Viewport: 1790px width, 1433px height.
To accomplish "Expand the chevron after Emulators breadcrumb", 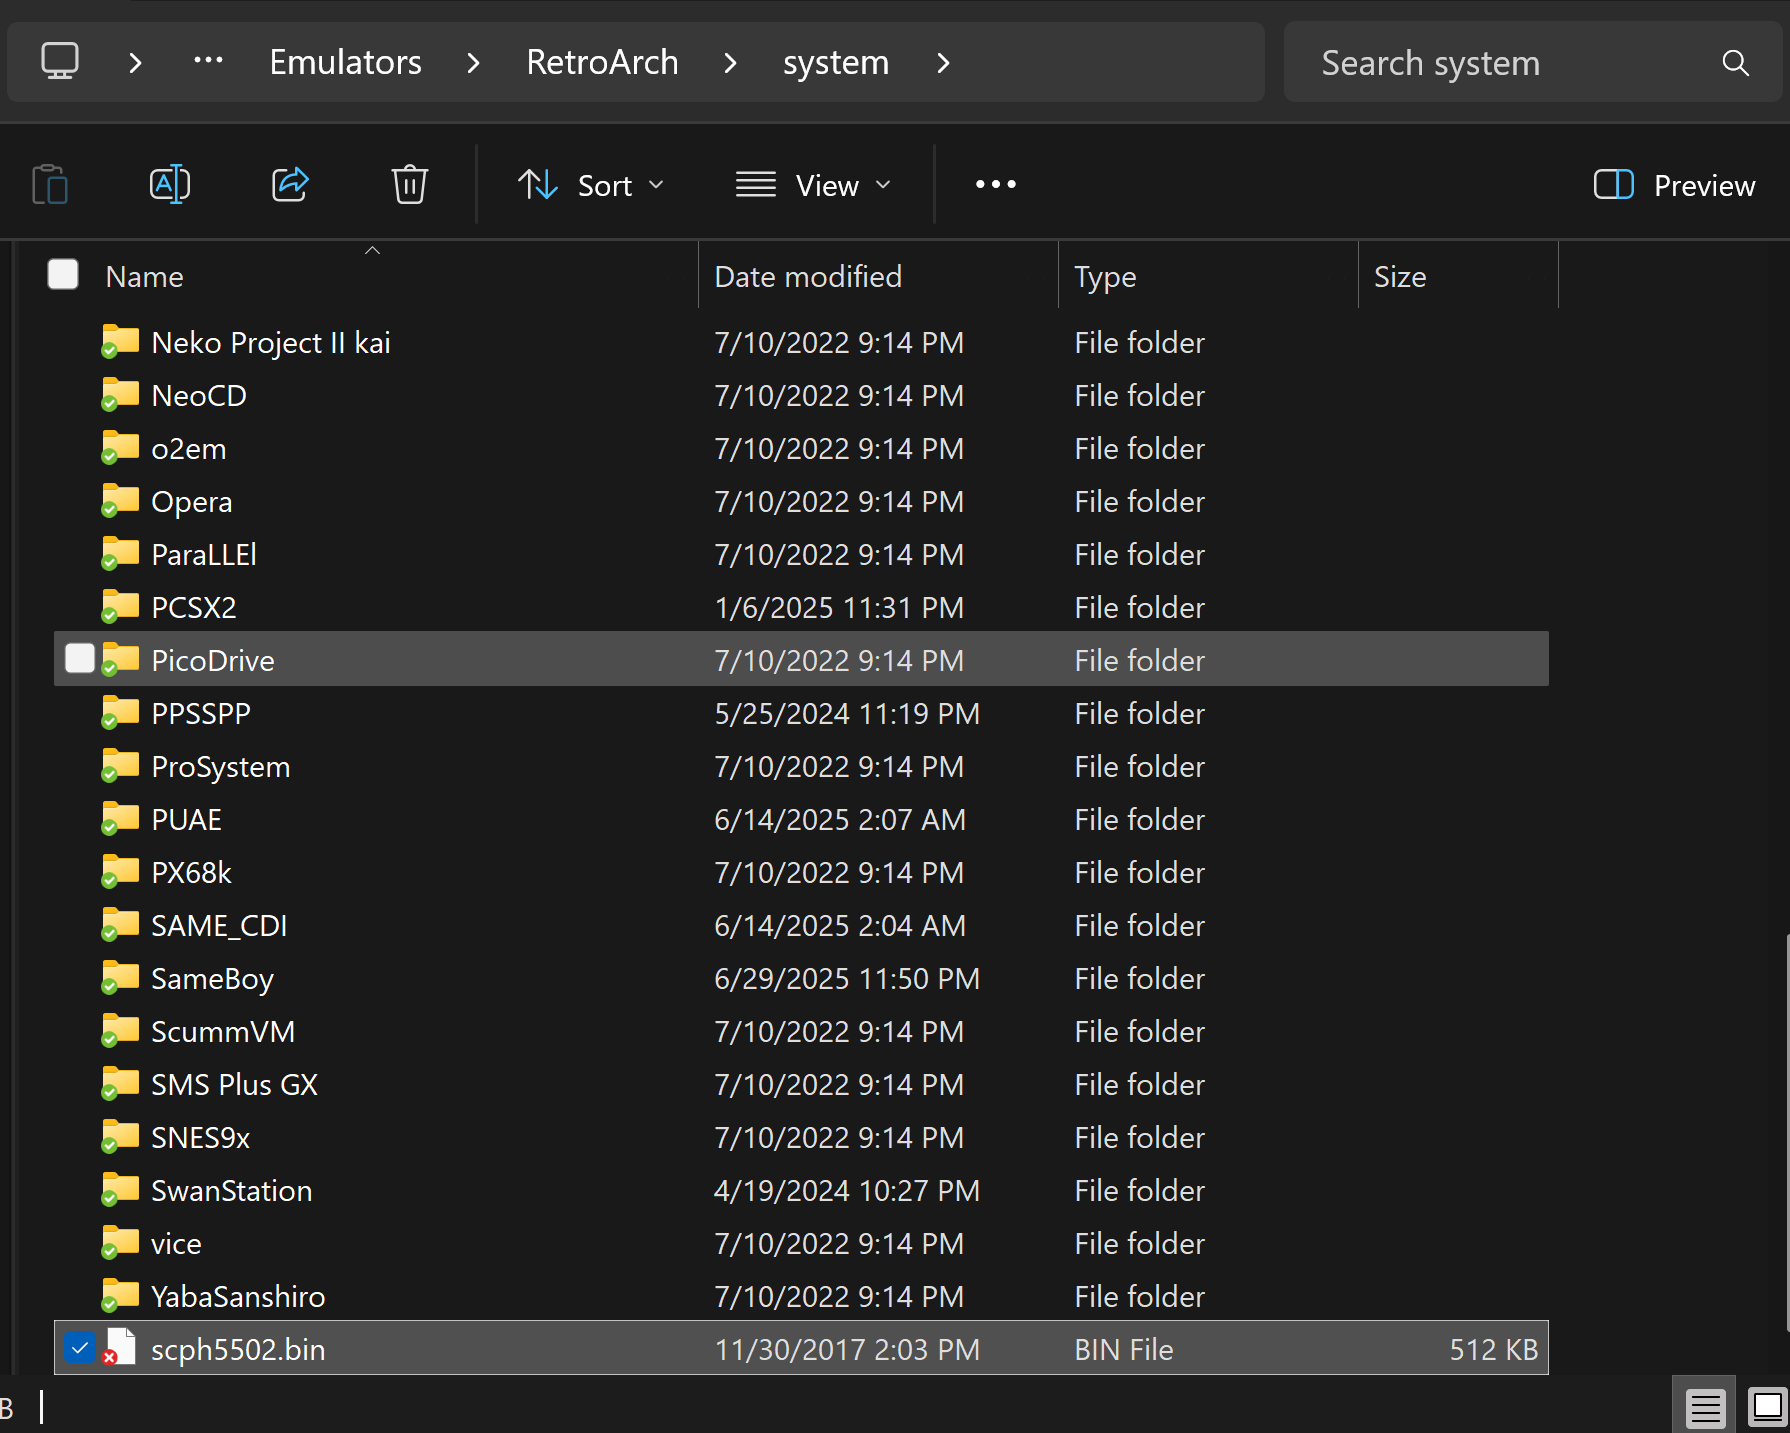I will (x=474, y=63).
